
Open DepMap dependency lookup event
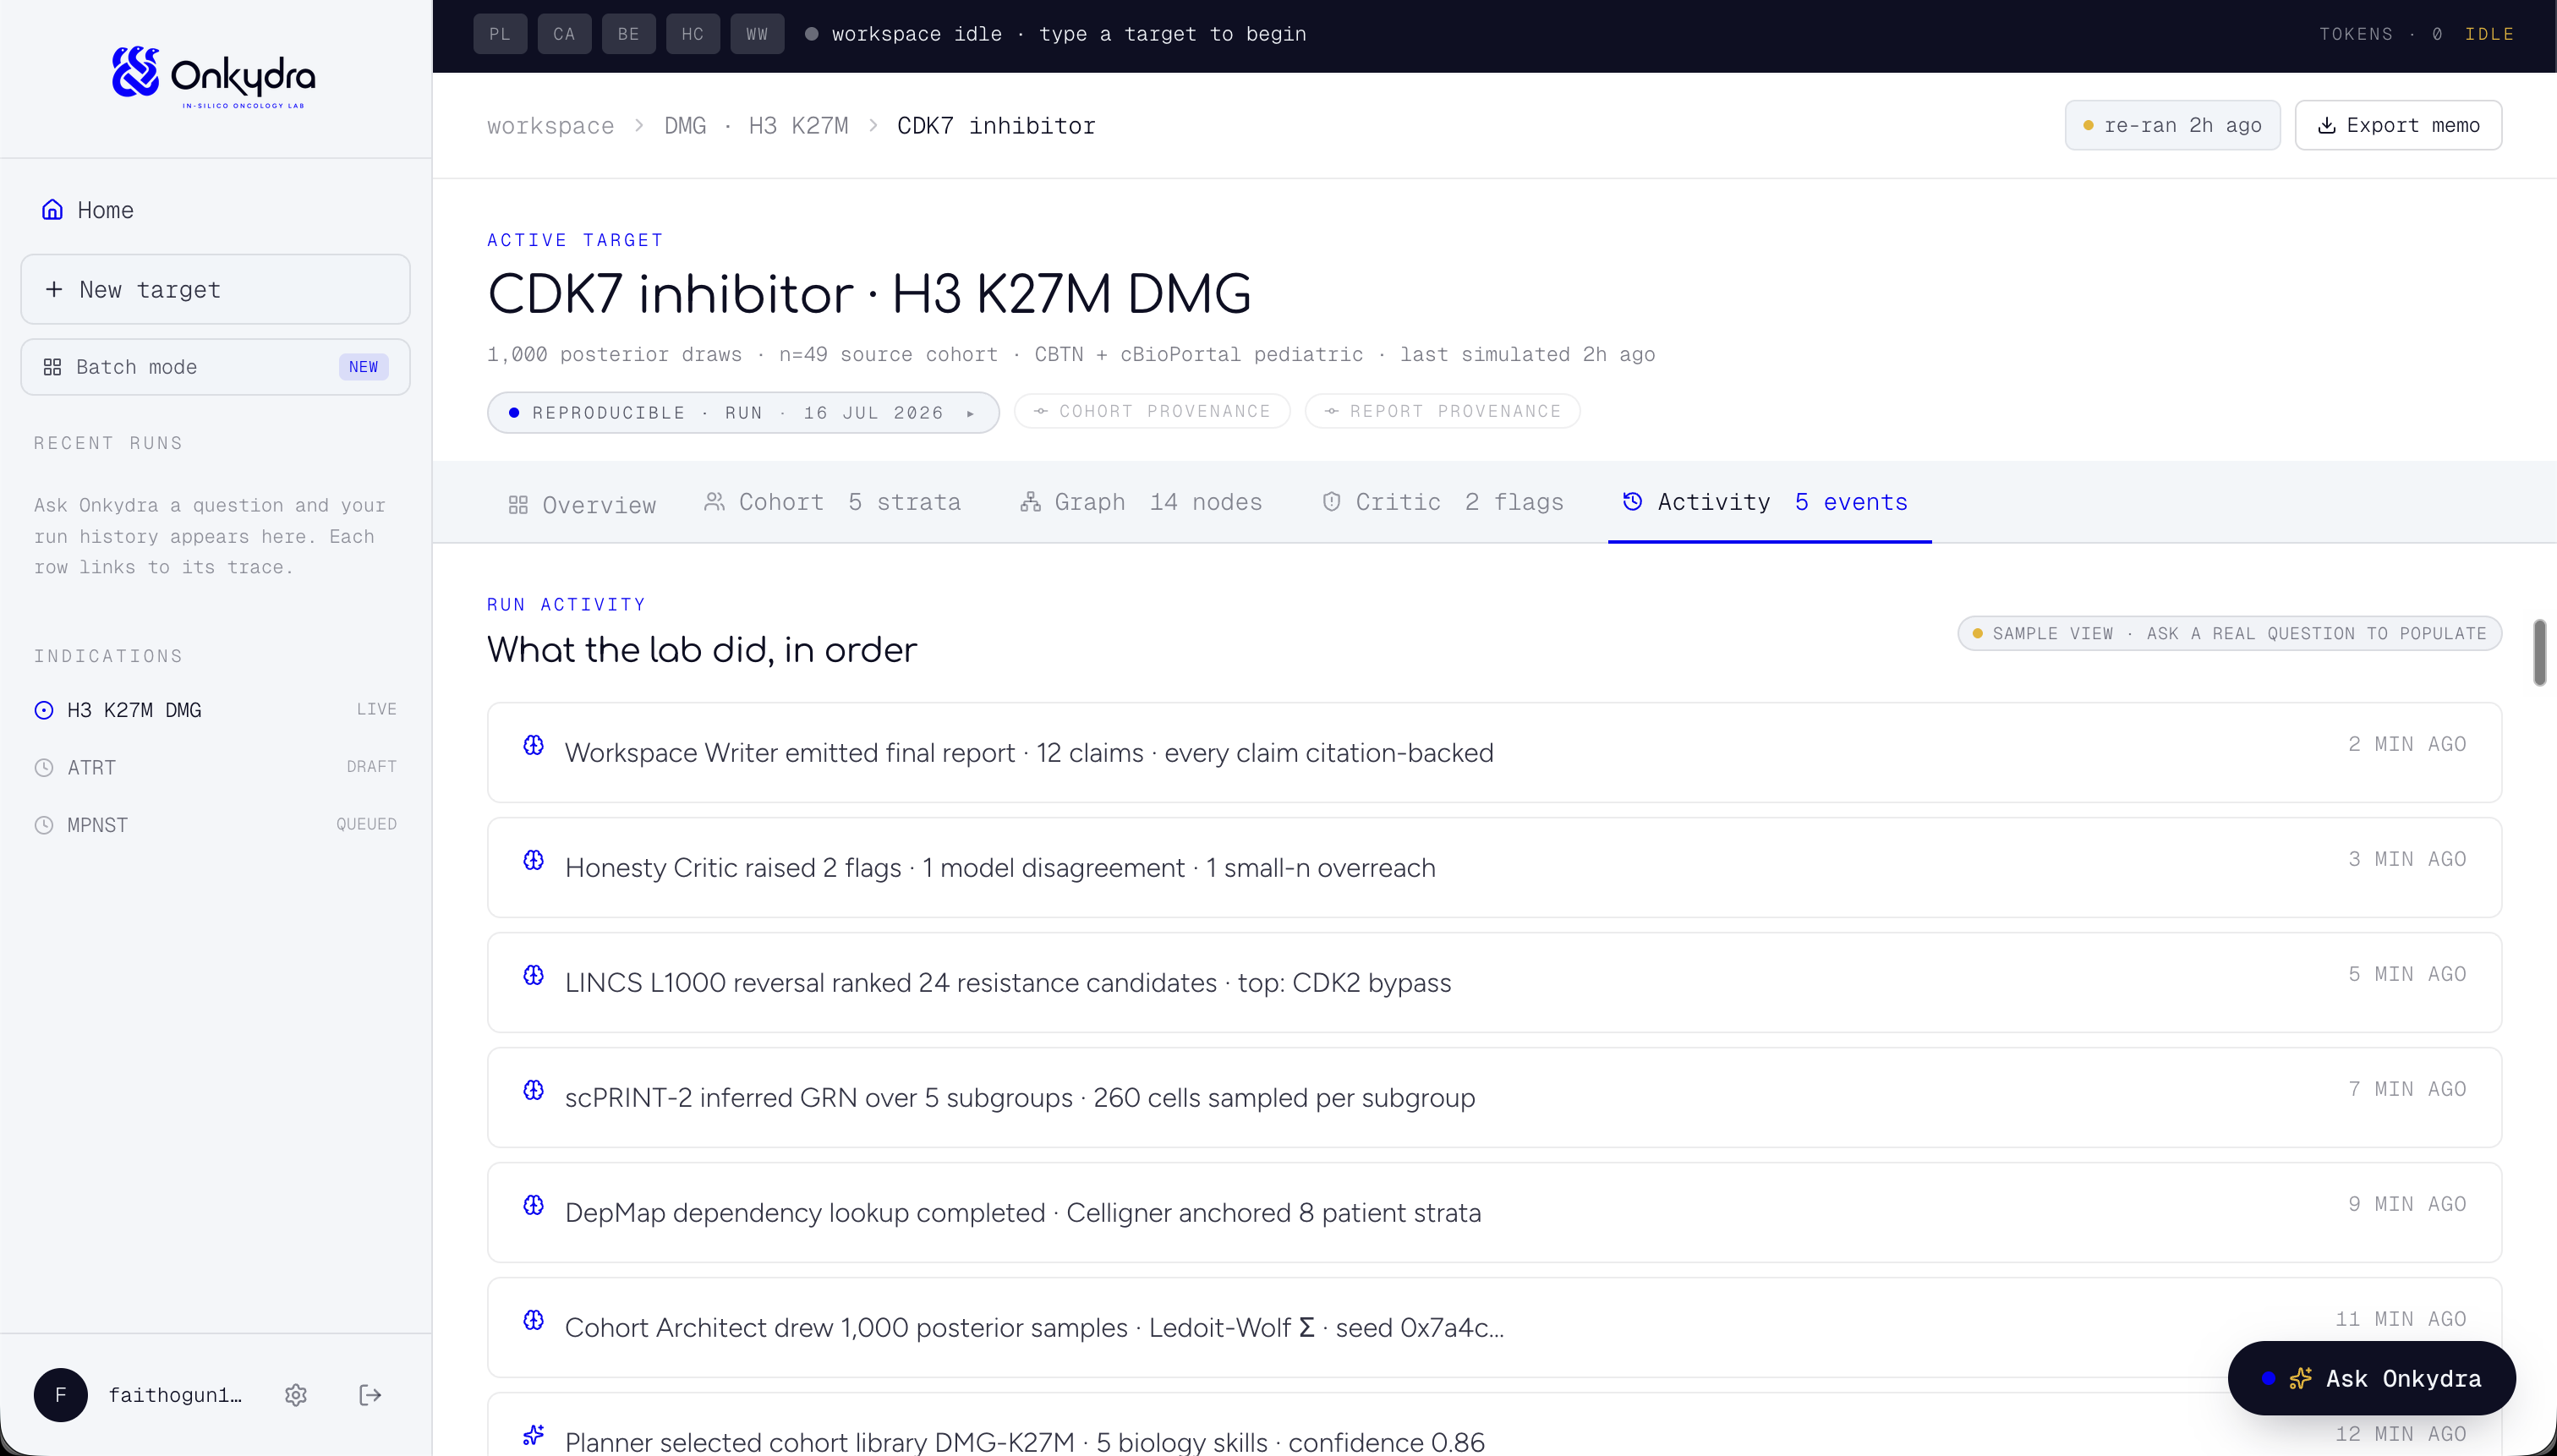[1494, 1212]
